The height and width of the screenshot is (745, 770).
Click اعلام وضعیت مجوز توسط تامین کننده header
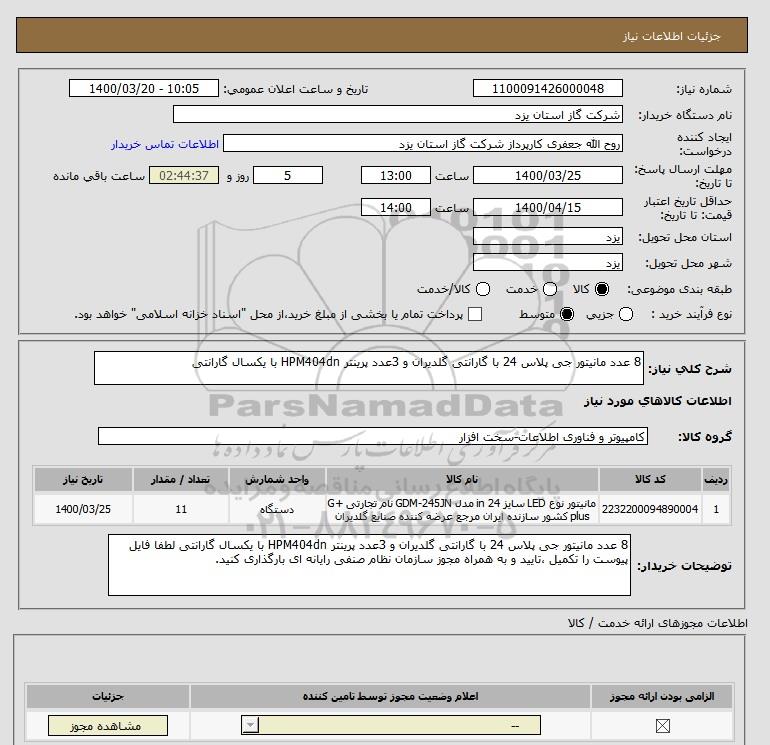pyautogui.click(x=390, y=696)
